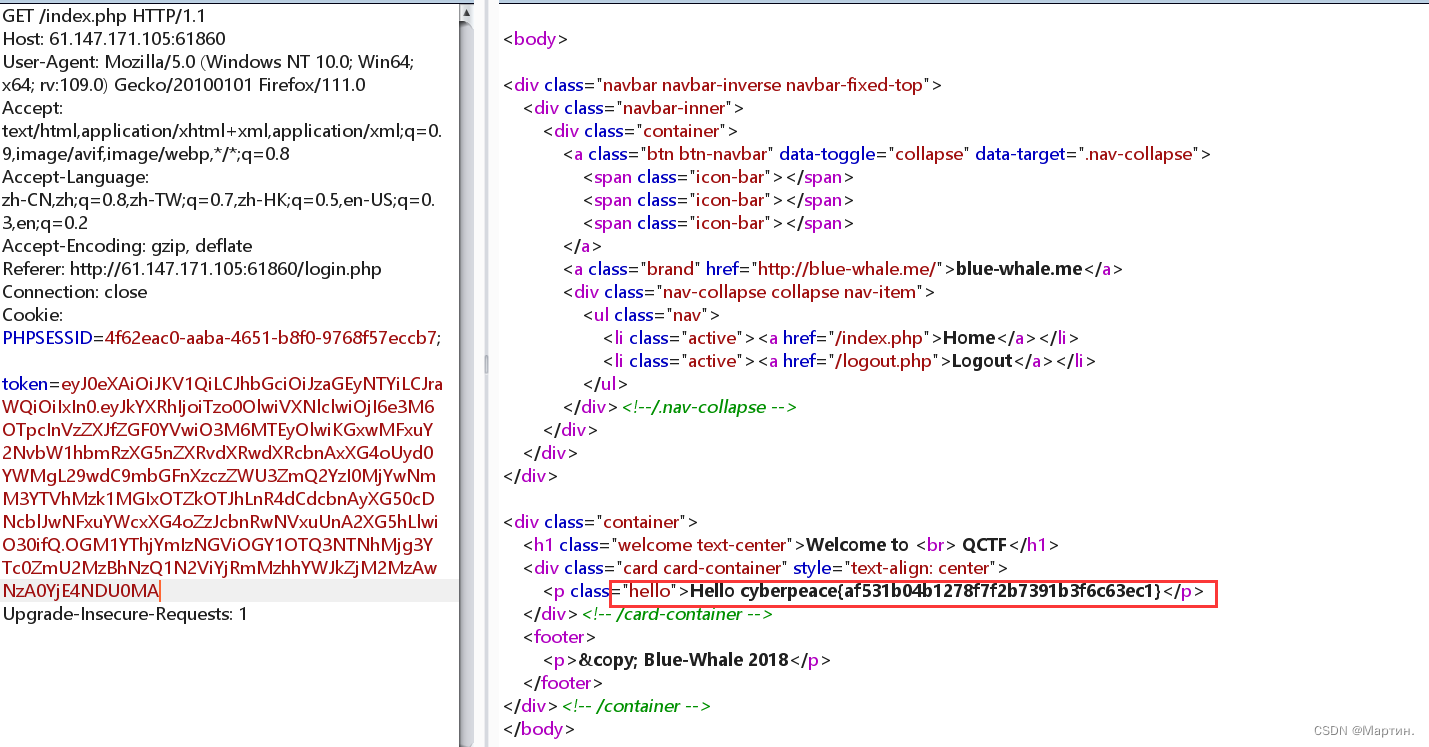The height and width of the screenshot is (747, 1429).
Task: Click the brand blue-whale.me anchor line
Action: tap(843, 269)
